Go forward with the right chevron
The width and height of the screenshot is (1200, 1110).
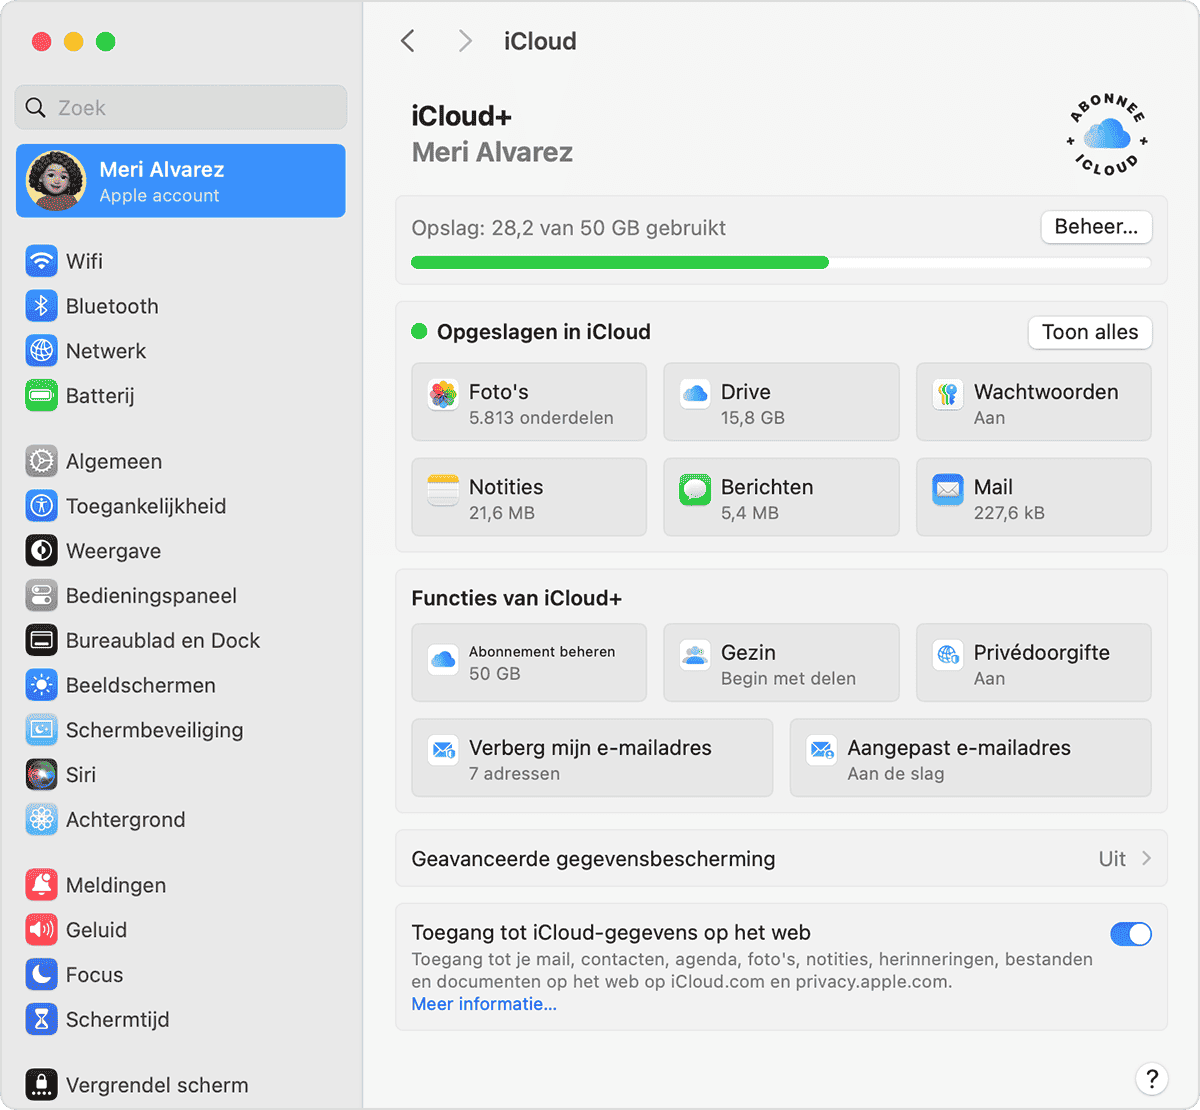pyautogui.click(x=464, y=41)
